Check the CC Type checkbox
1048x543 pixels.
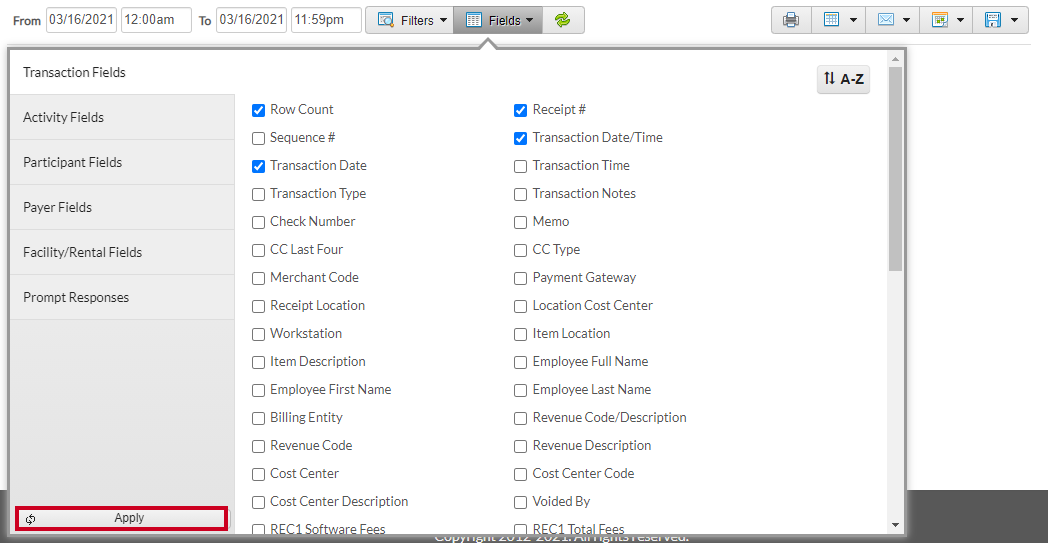pos(521,251)
